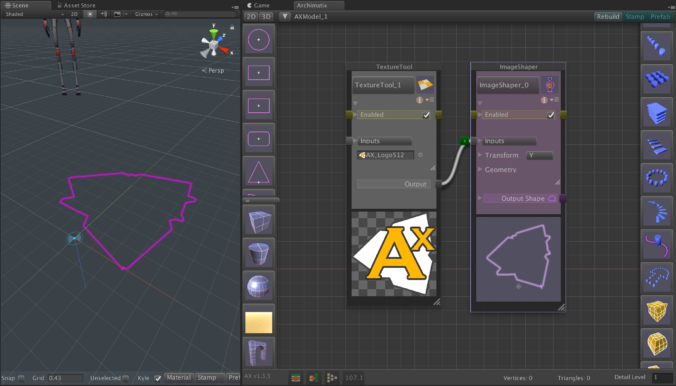Switch to the Game tab
Screen dimensions: 676x386
[x=259, y=5]
